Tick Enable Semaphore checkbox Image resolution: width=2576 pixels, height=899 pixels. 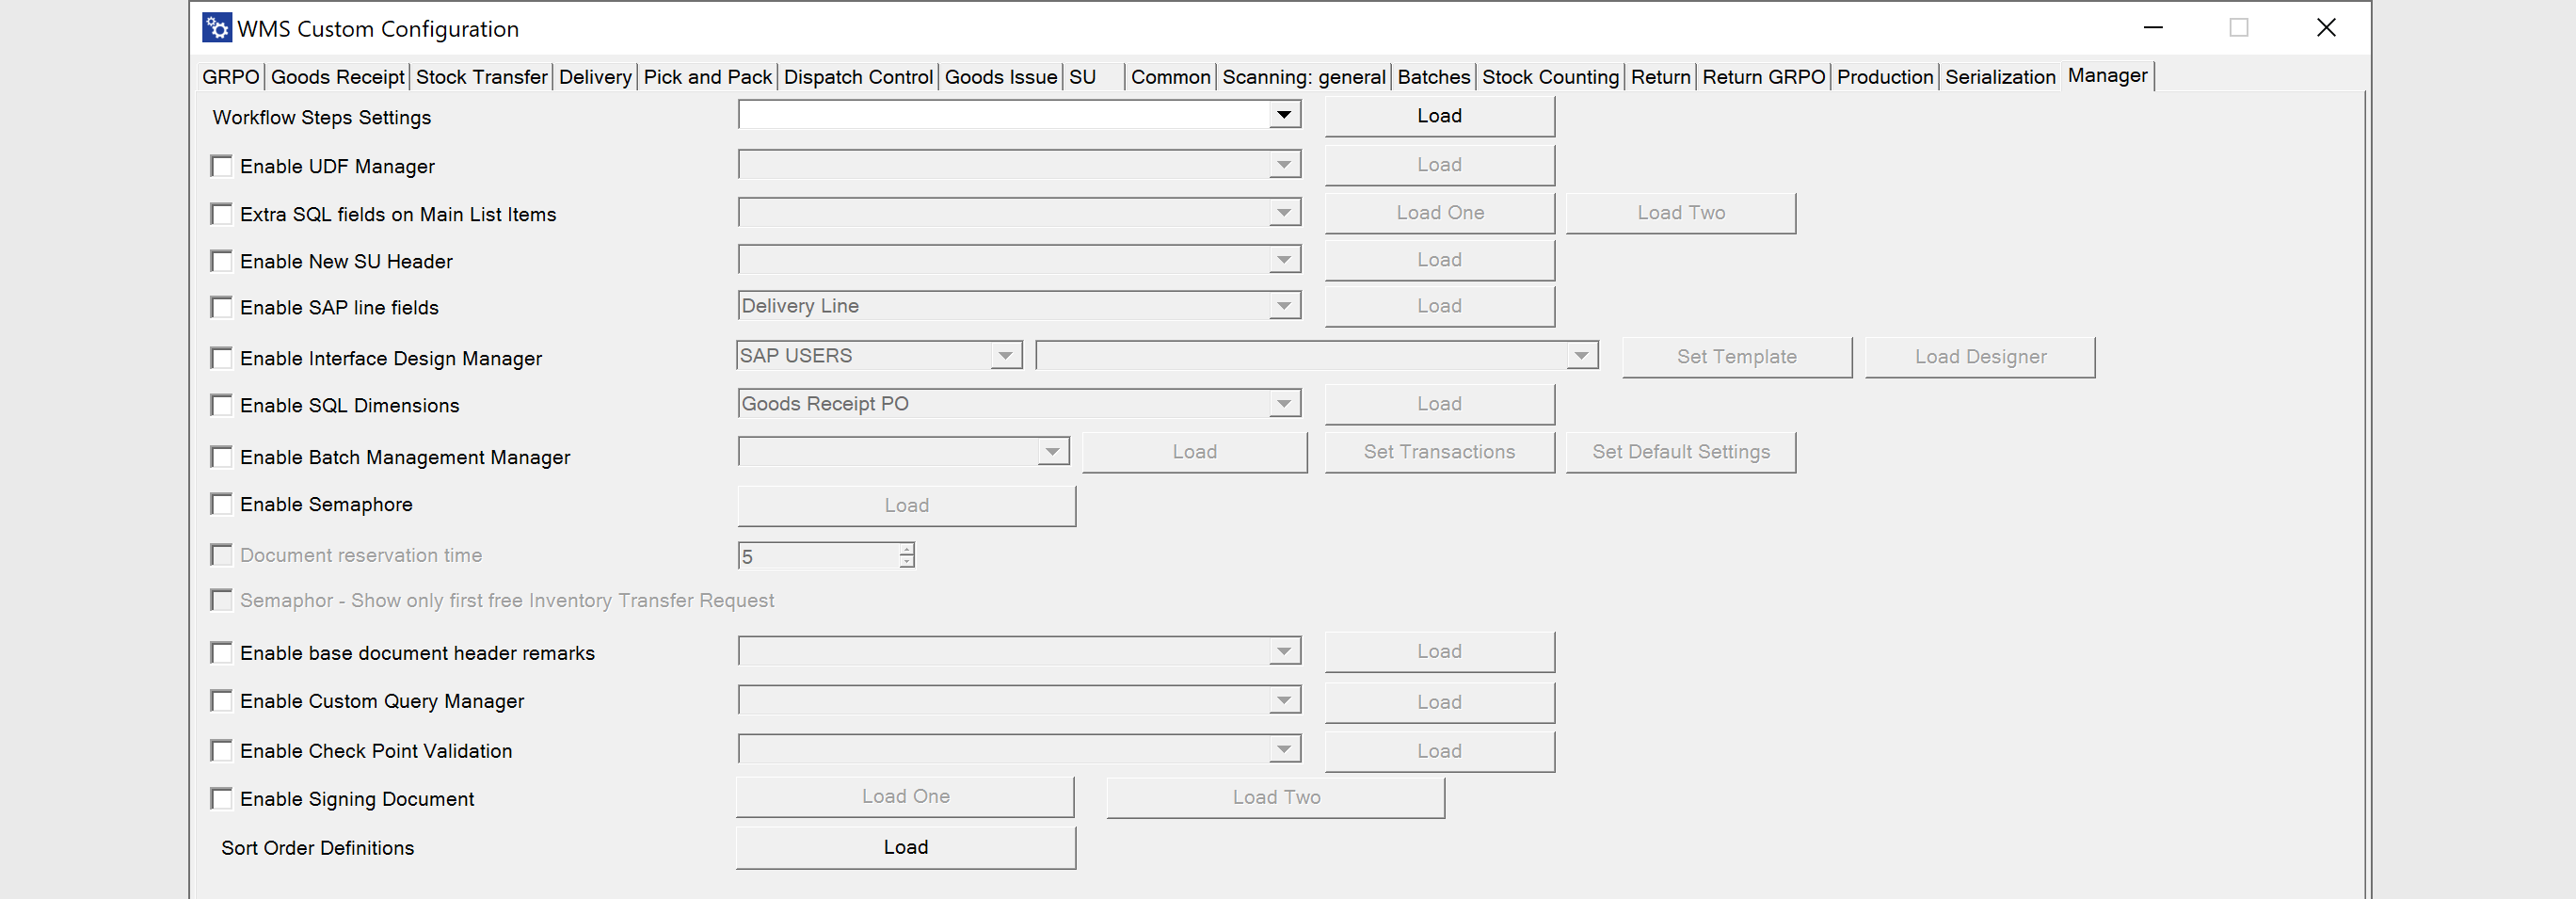tap(222, 504)
